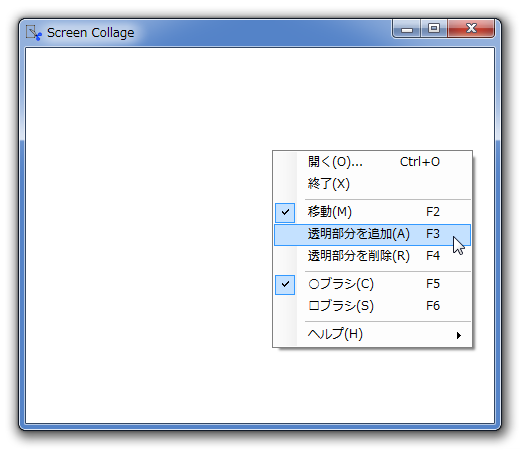Expand the arrow beside ヘルプ(H)
Image resolution: width=523 pixels, height=453 pixels.
point(459,335)
